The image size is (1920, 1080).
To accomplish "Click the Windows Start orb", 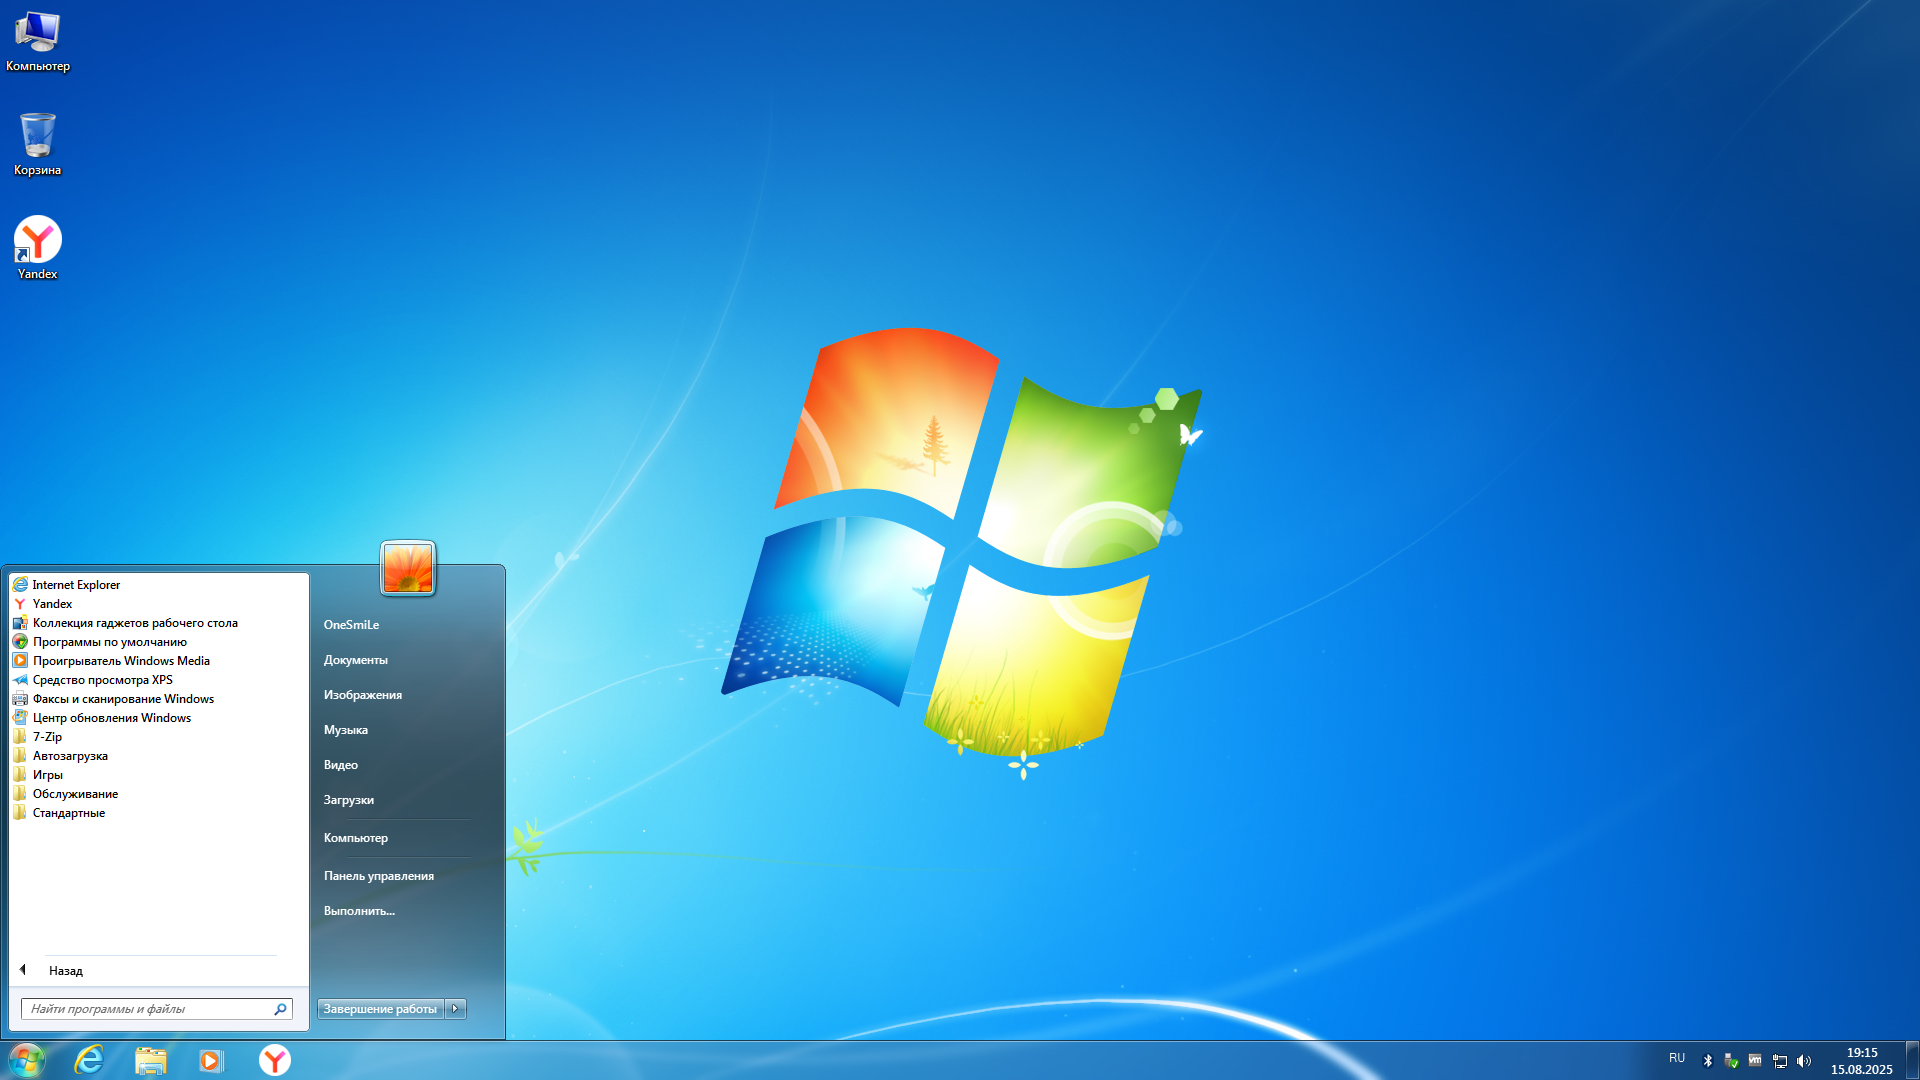I will pos(27,1060).
